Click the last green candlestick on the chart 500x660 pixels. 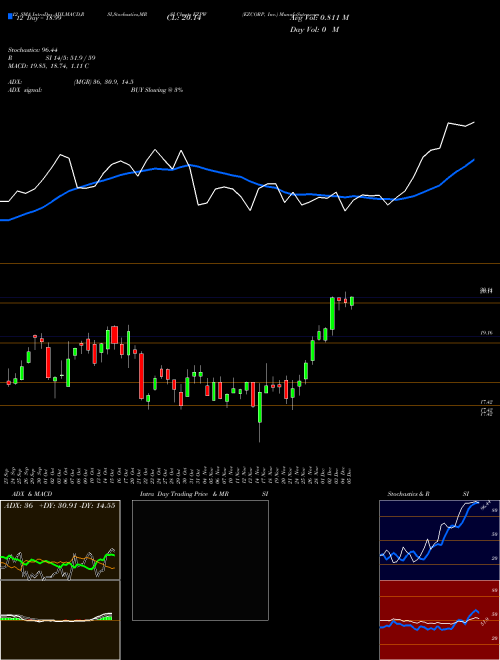[352, 301]
